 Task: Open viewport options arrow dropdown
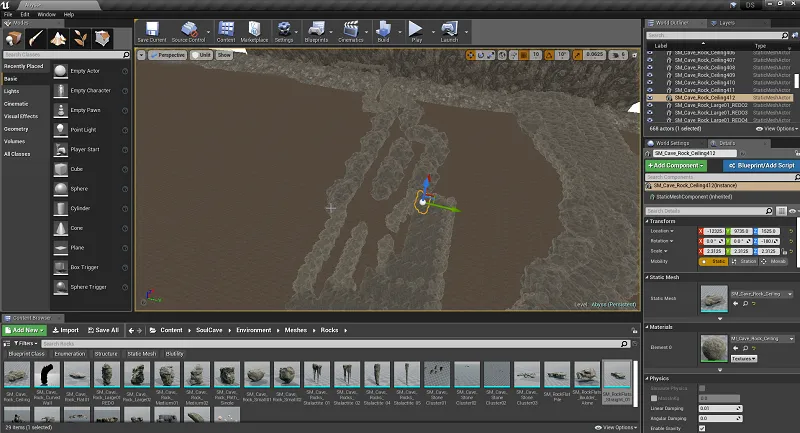tap(141, 55)
